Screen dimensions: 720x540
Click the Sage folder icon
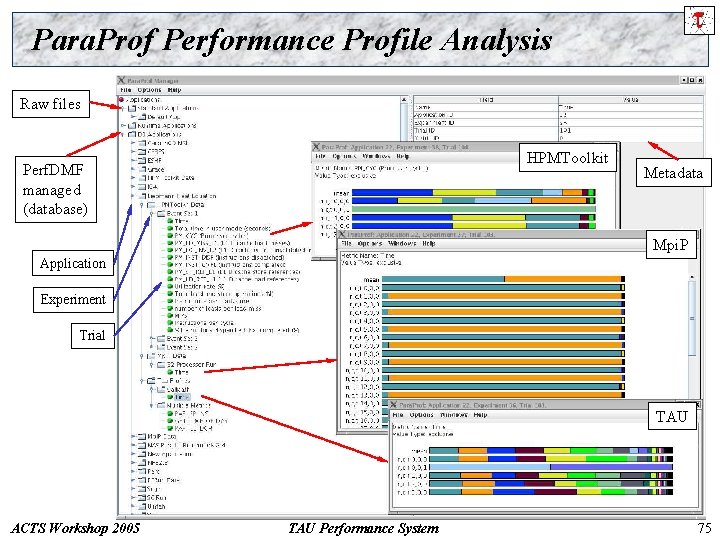(x=142, y=489)
